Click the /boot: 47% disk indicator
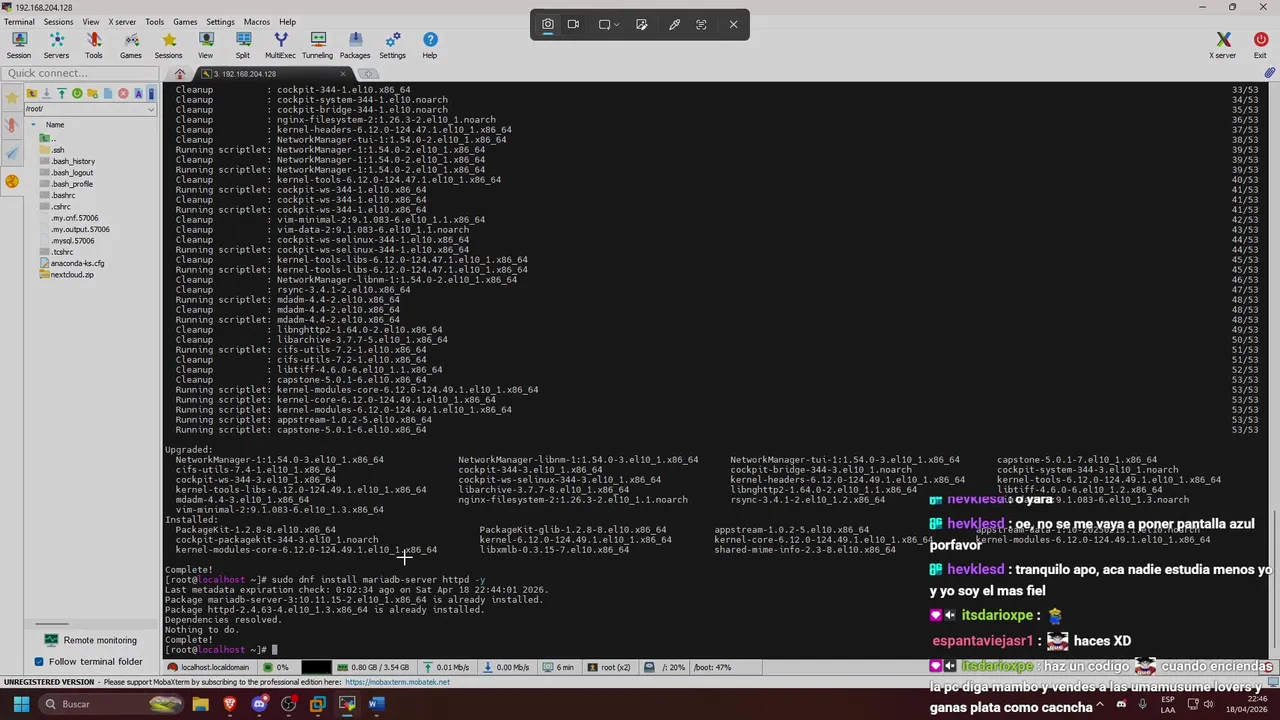This screenshot has height=720, width=1280. coord(711,667)
